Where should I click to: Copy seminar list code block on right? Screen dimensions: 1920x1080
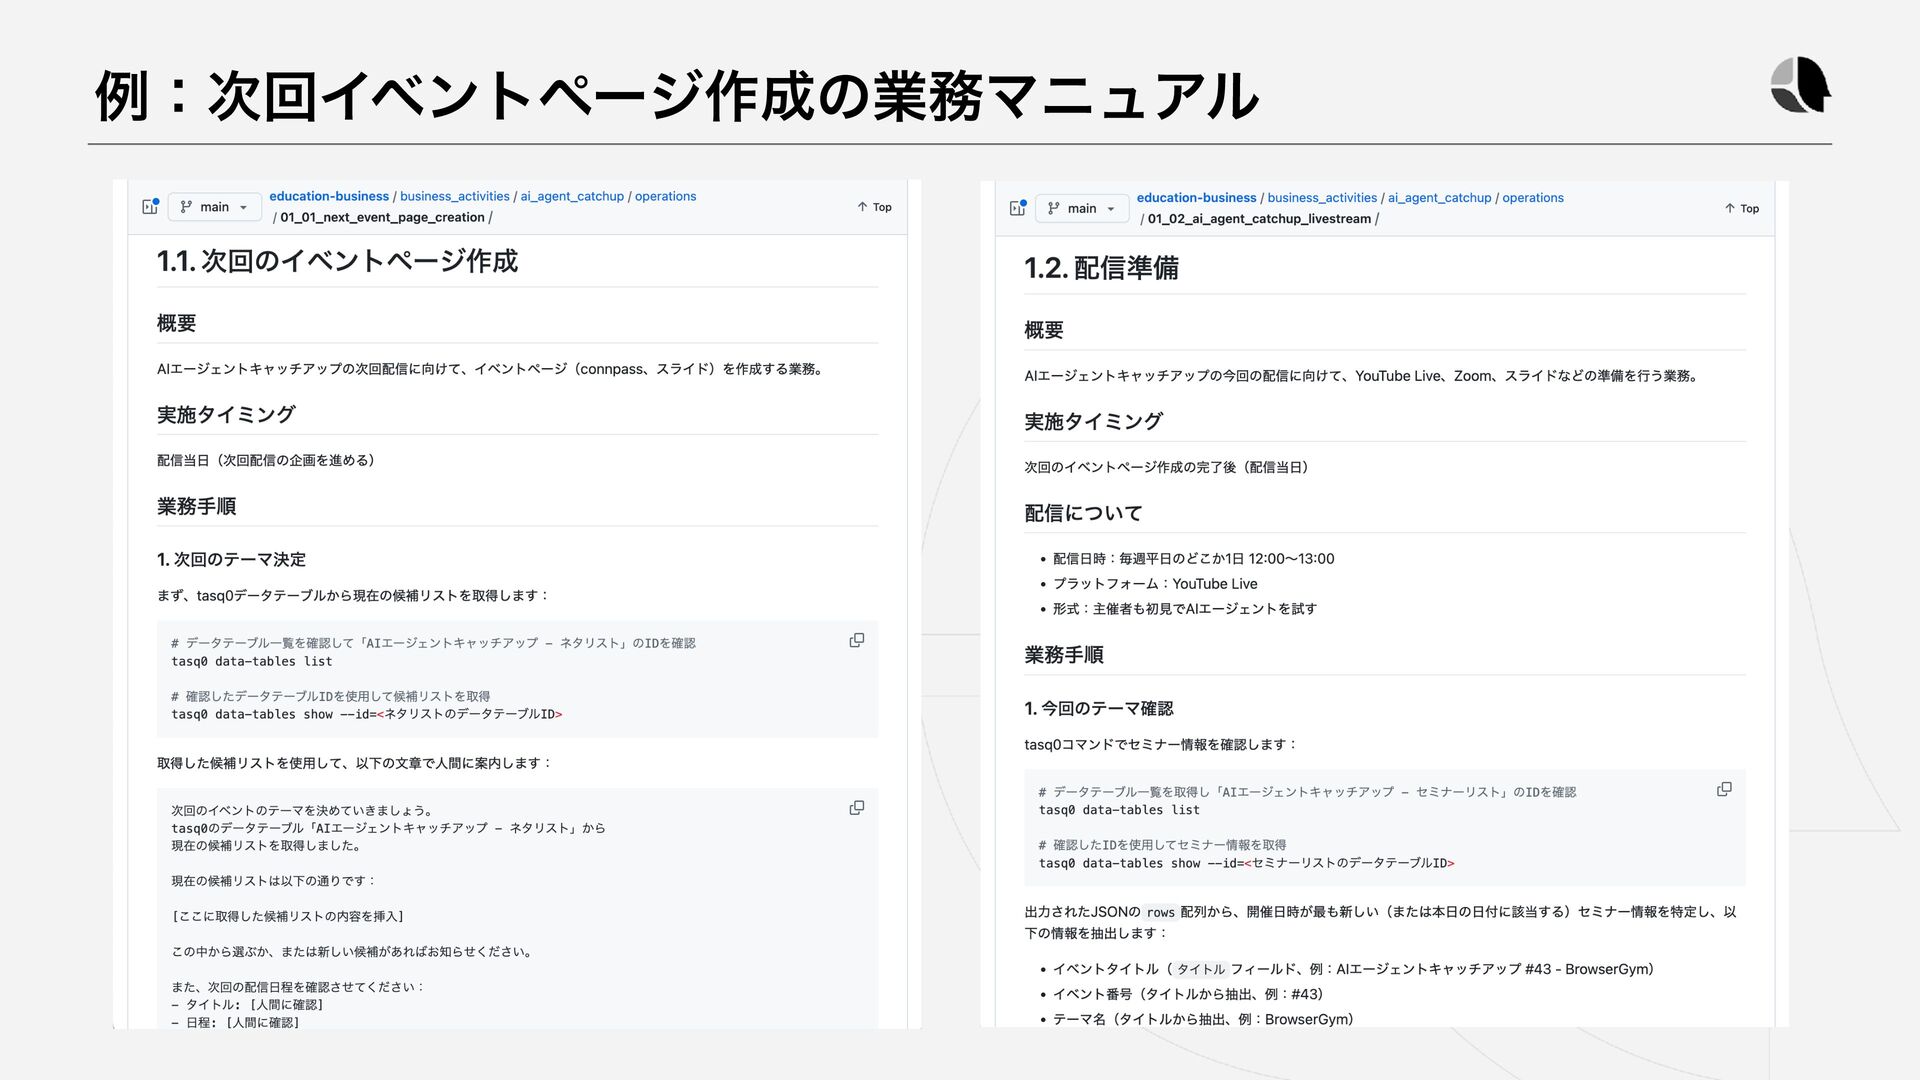pyautogui.click(x=1724, y=789)
